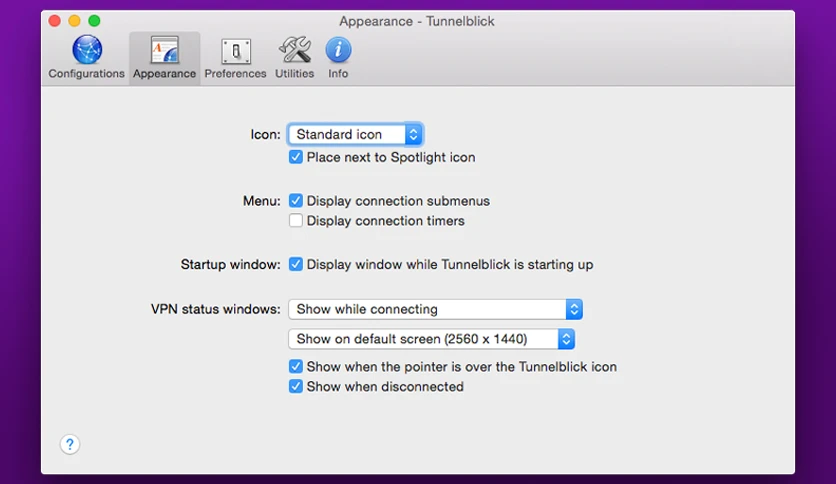Select the Appearance toolbar icon
This screenshot has height=484, width=836.
pyautogui.click(x=164, y=50)
